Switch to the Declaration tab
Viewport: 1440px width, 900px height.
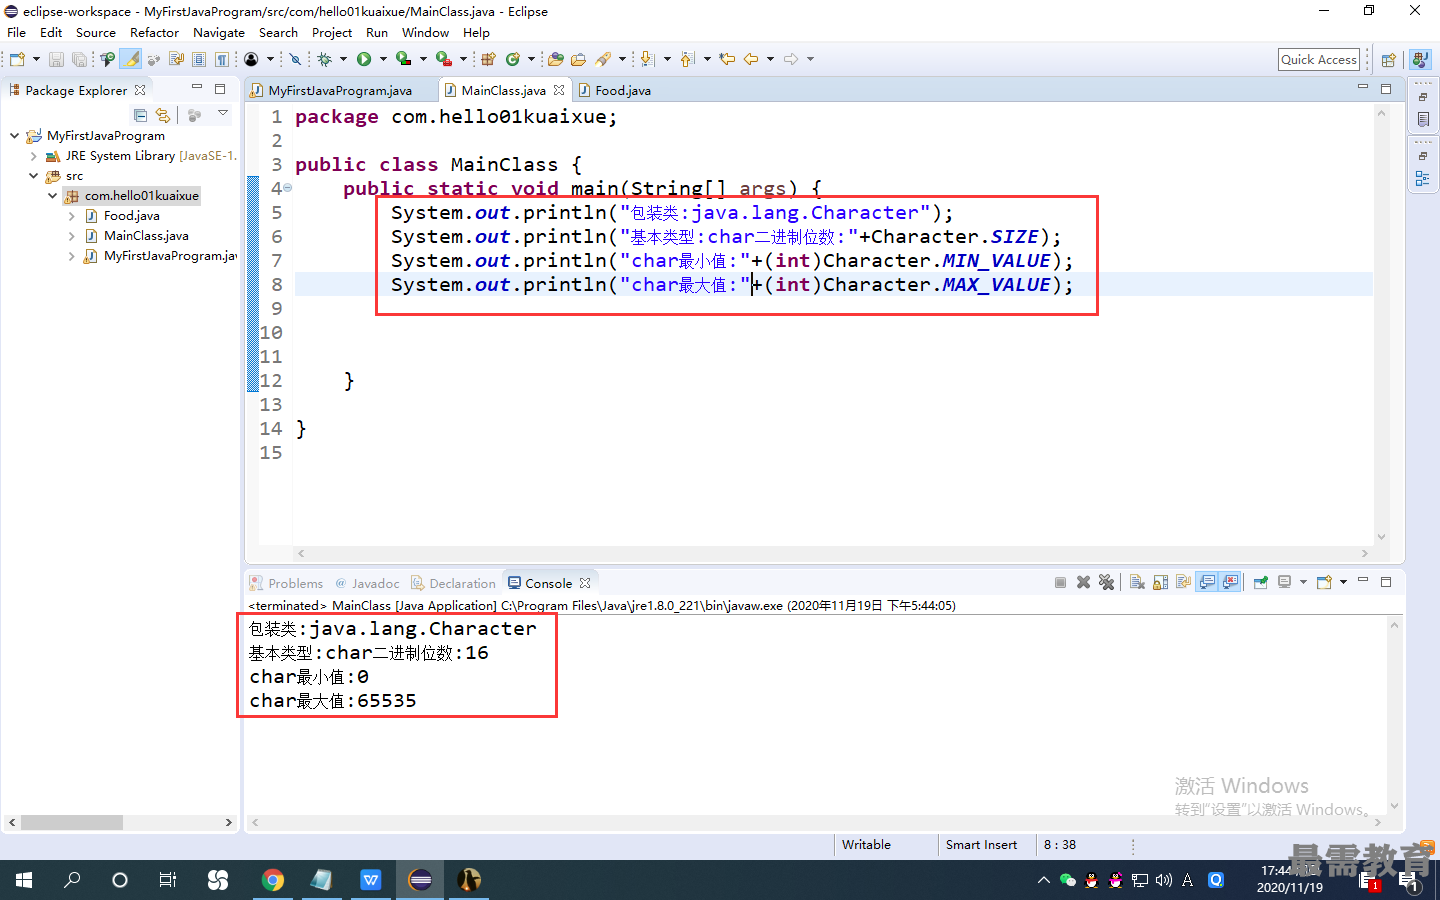tap(453, 583)
